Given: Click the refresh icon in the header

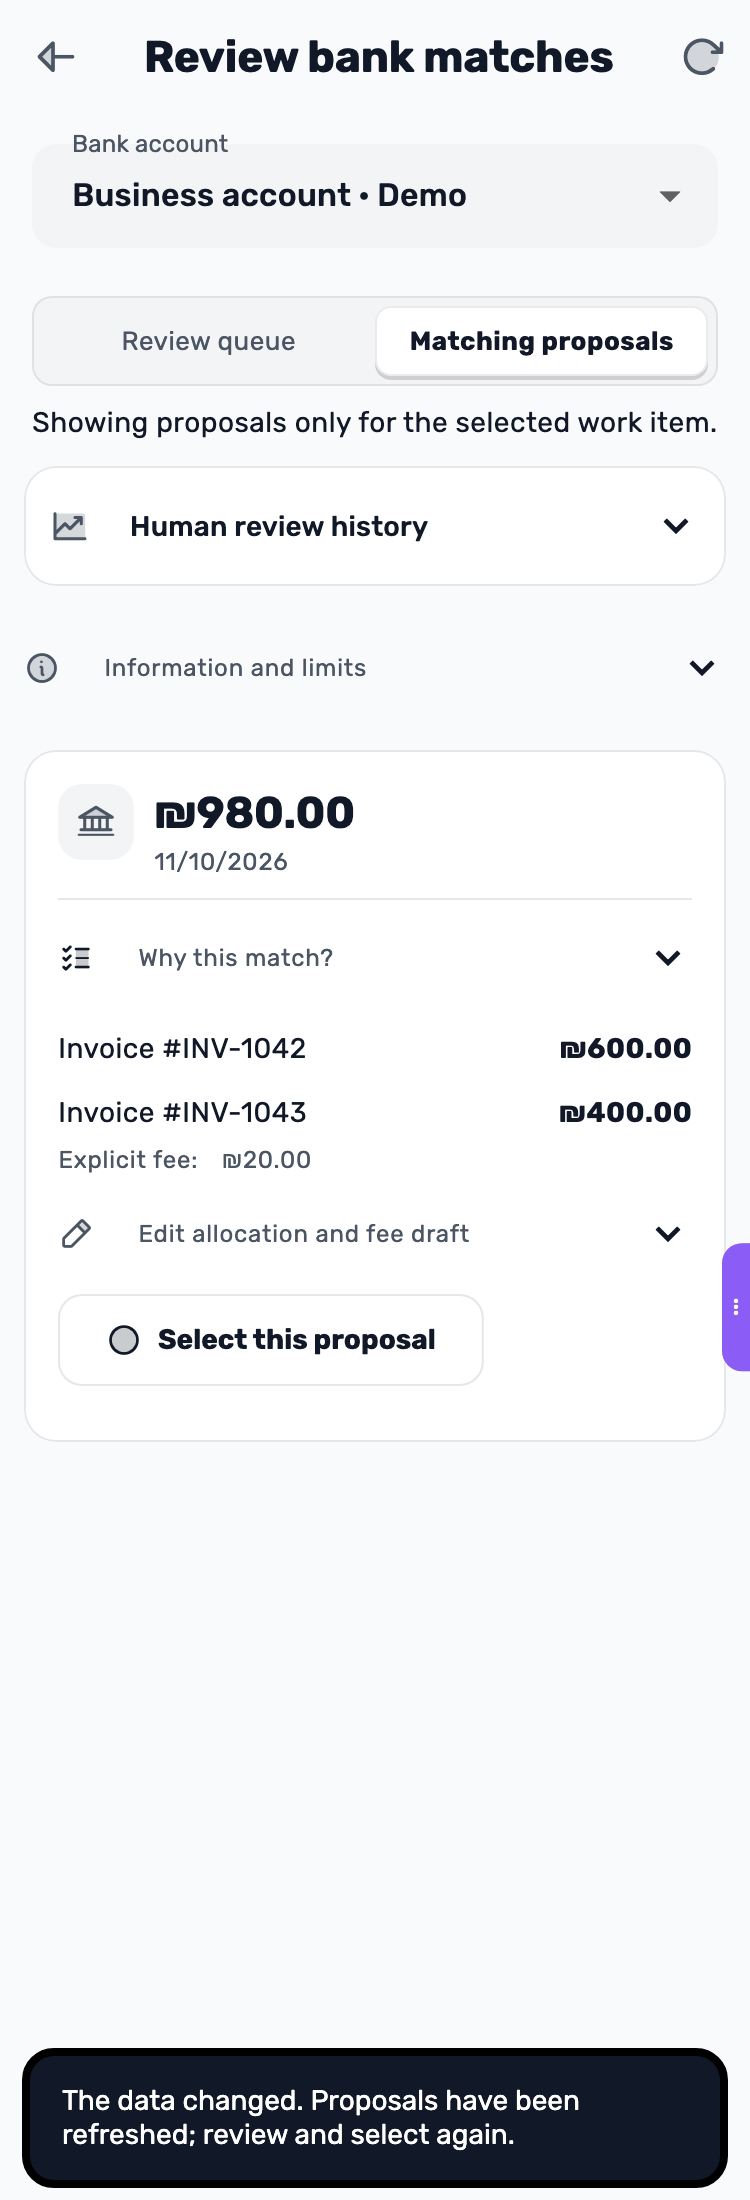Looking at the screenshot, I should [x=702, y=57].
